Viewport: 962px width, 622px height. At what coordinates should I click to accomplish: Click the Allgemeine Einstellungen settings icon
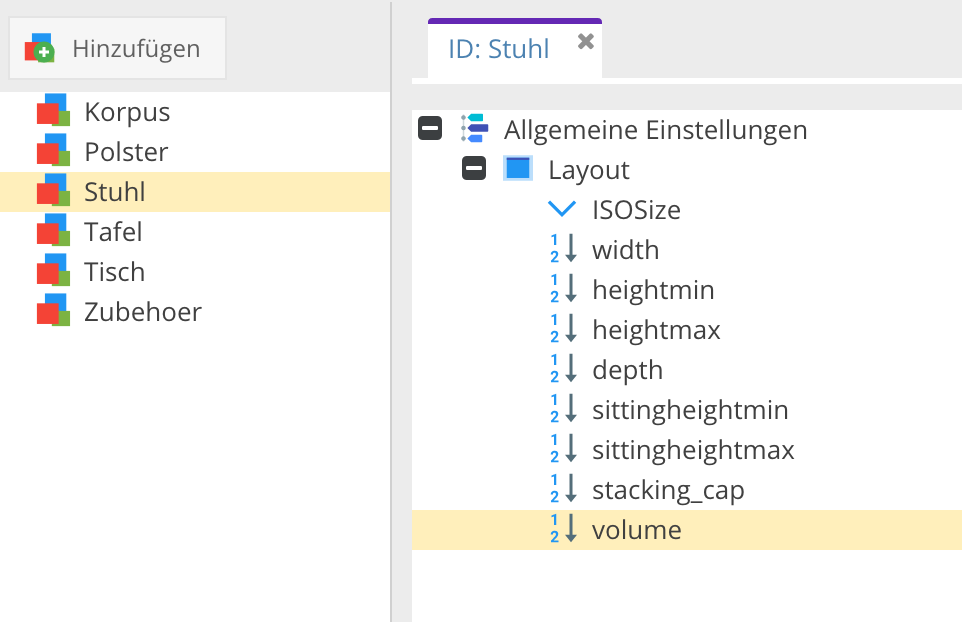tap(474, 129)
